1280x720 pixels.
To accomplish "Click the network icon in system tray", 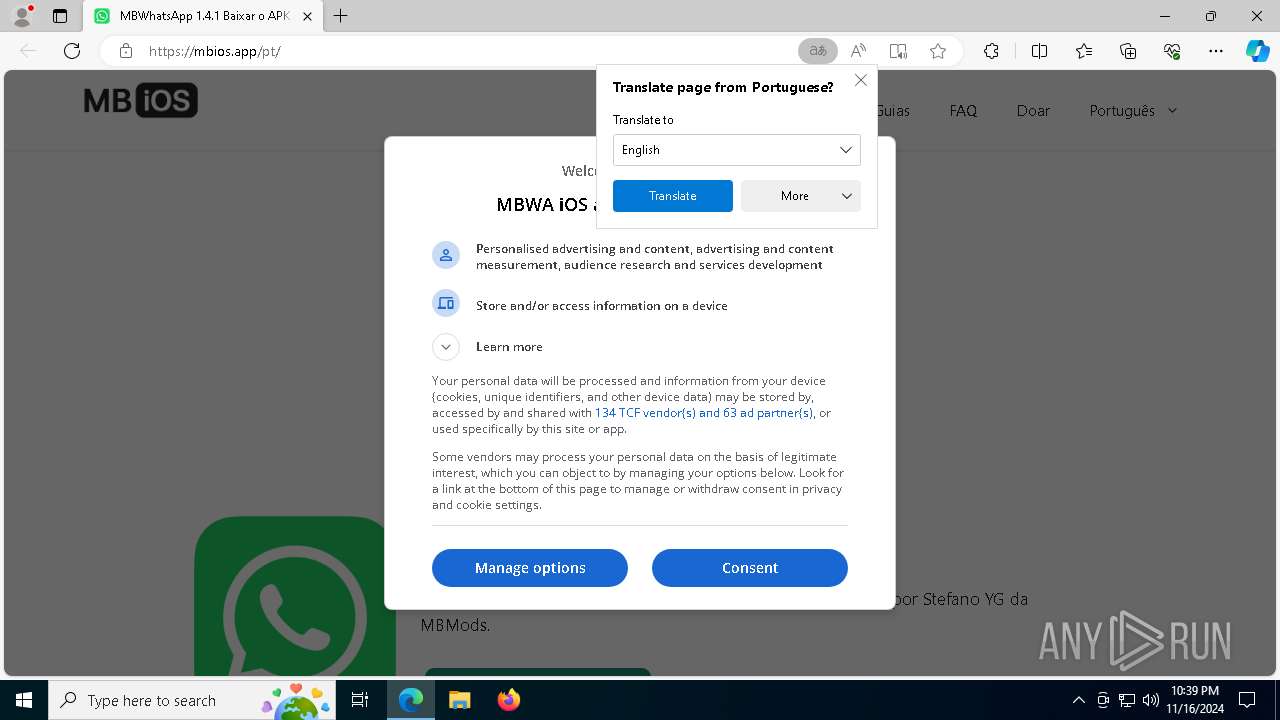I will (x=1126, y=700).
